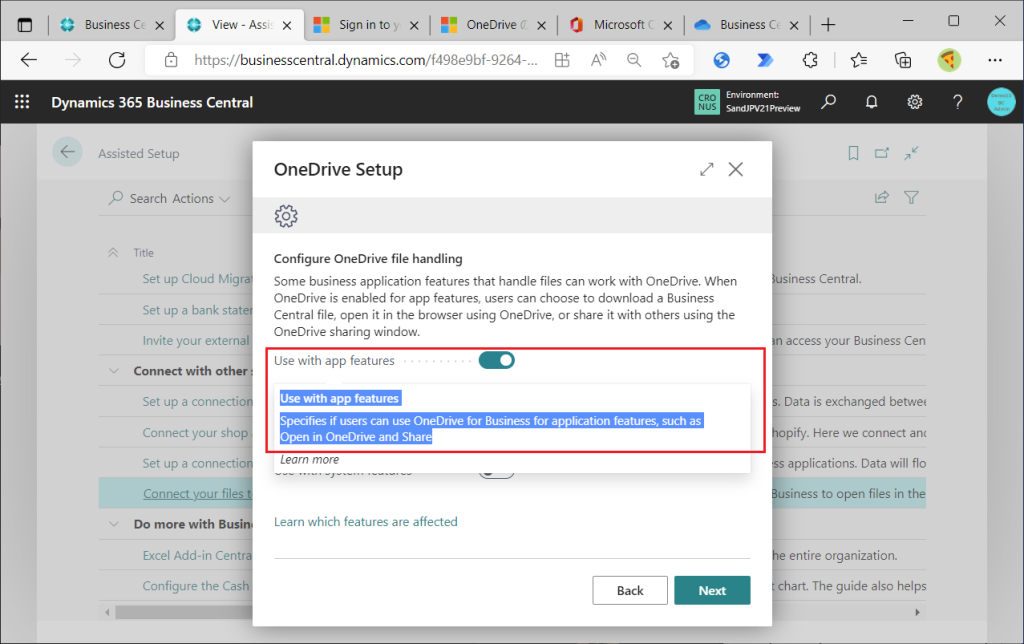Click the Back button in OneDrive Setup
The image size is (1024, 644).
coord(630,590)
